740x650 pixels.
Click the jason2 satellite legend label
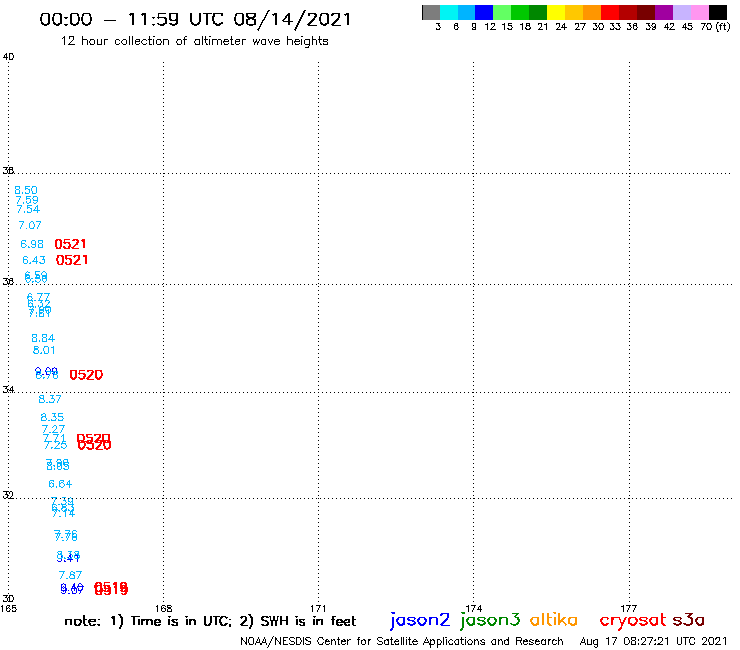(420, 620)
